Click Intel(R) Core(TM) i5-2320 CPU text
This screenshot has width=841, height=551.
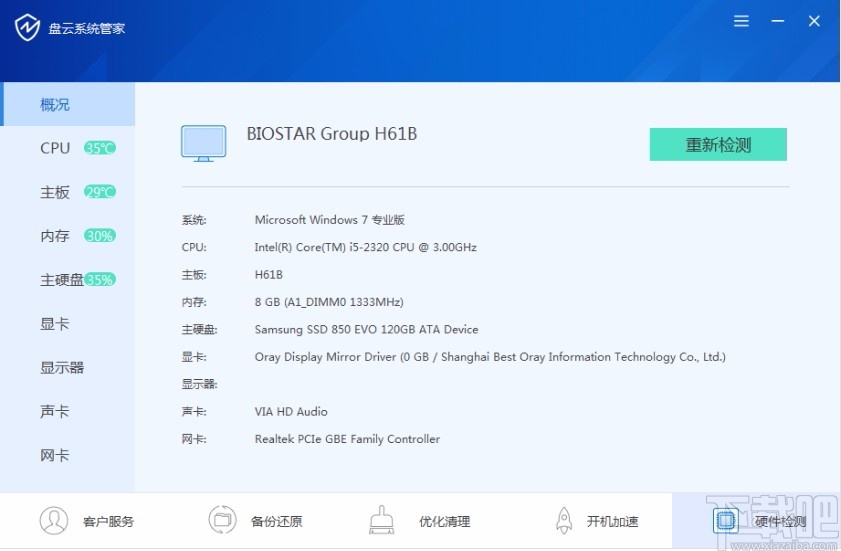[366, 247]
